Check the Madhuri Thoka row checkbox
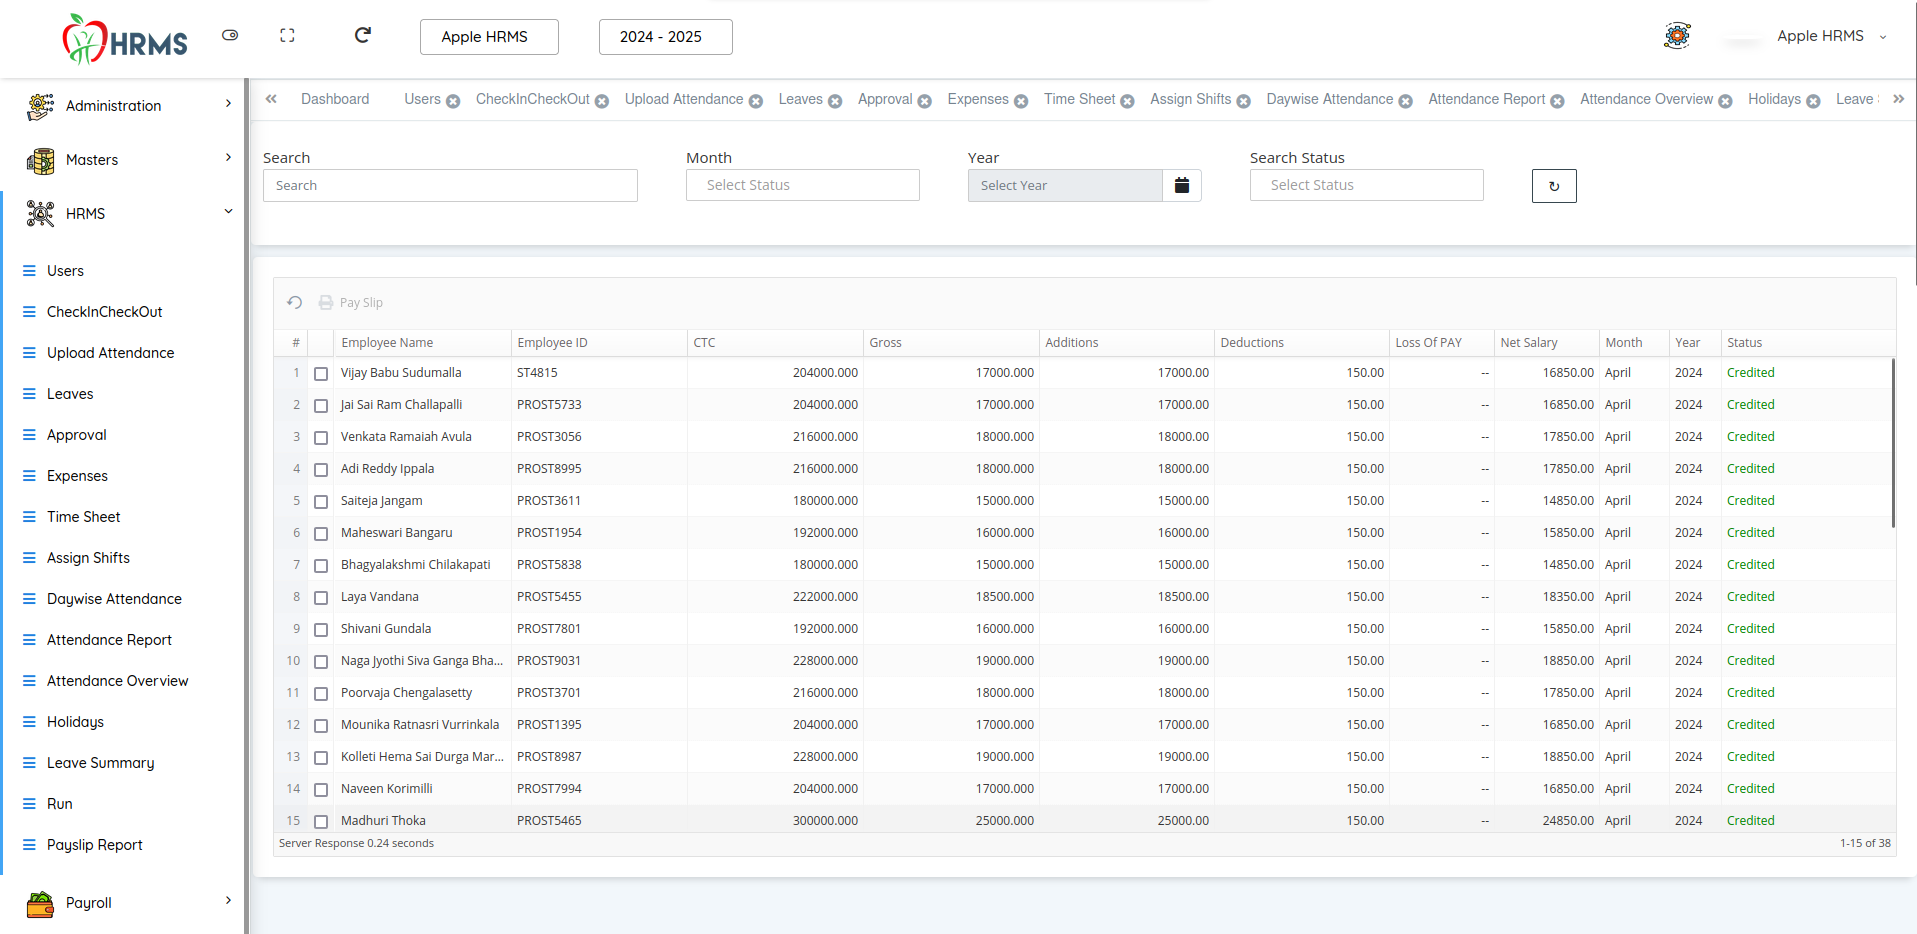The height and width of the screenshot is (934, 1917). point(321,822)
